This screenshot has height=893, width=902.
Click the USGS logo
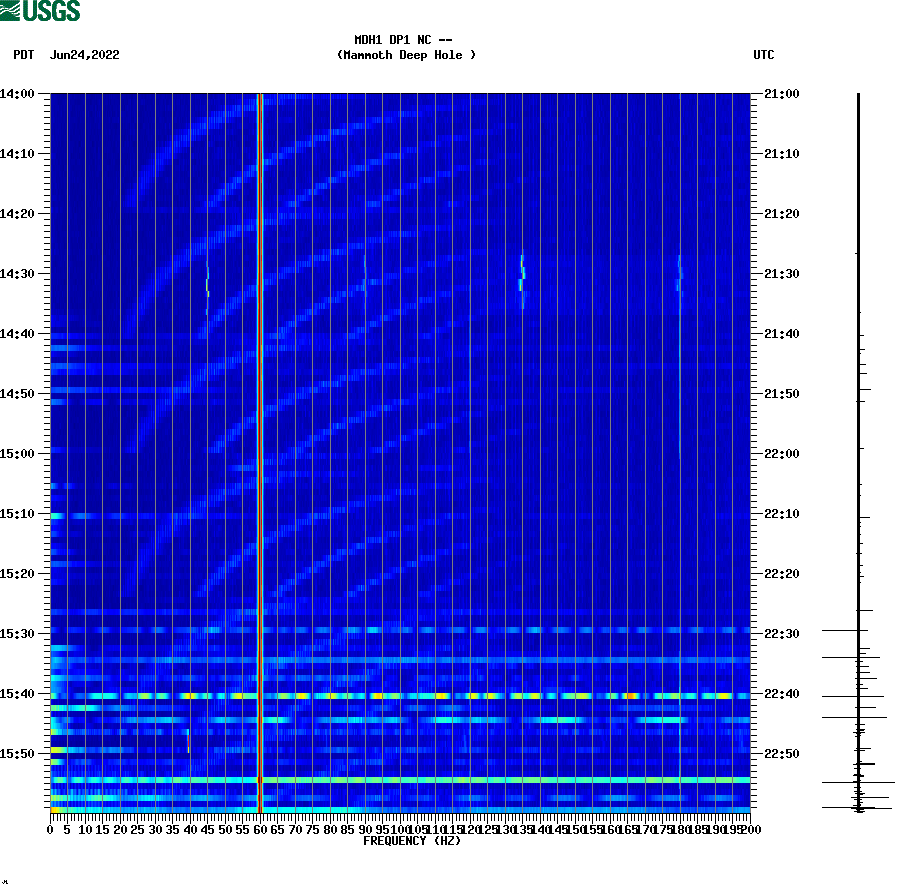(x=40, y=11)
